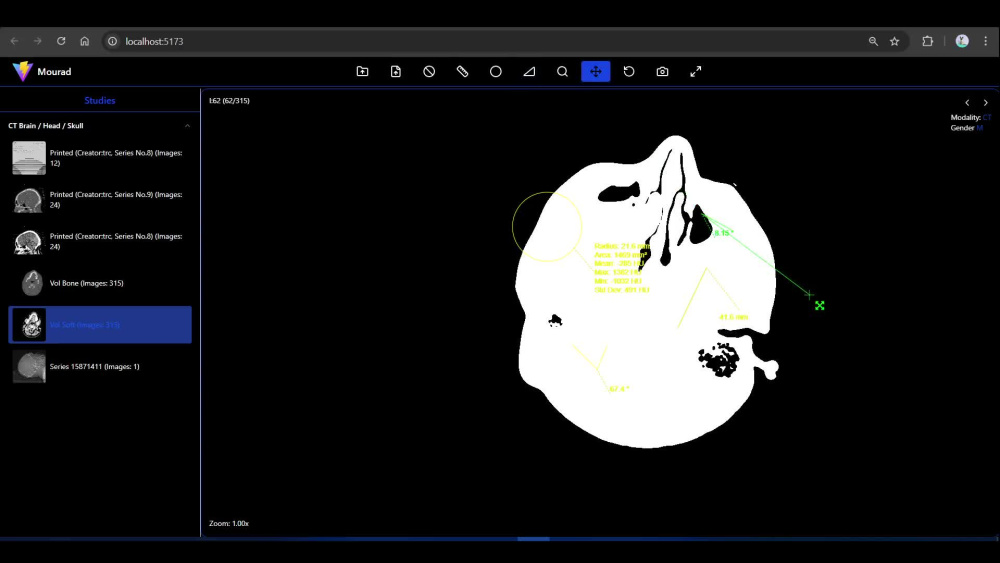1000x563 pixels.
Task: Click the Mourad logo icon
Action: tap(22, 71)
